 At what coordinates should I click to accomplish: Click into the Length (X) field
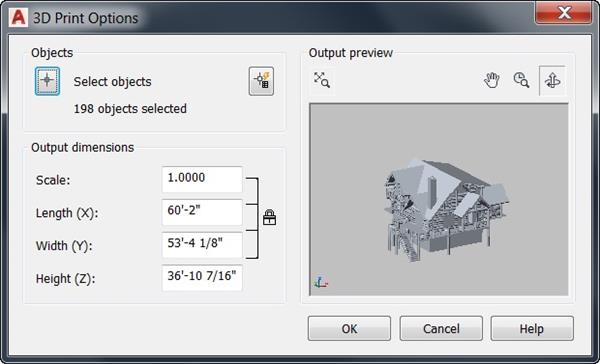coord(202,212)
